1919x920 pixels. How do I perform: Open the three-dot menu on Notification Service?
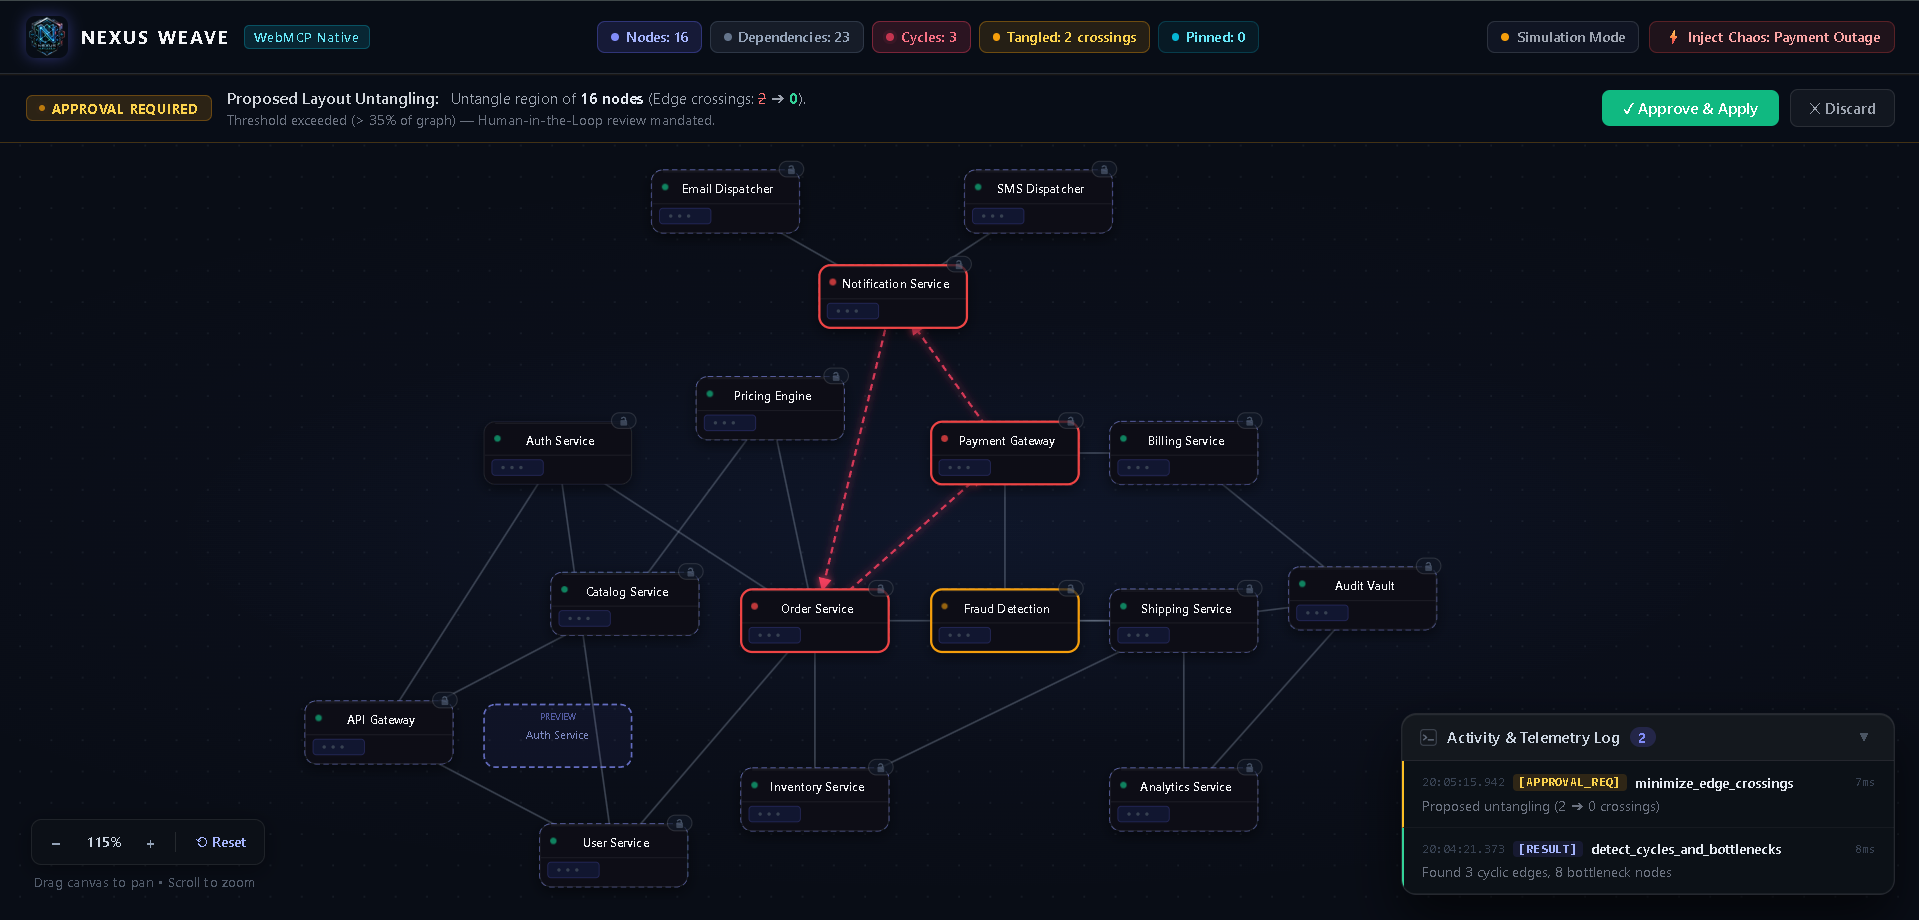tap(852, 311)
